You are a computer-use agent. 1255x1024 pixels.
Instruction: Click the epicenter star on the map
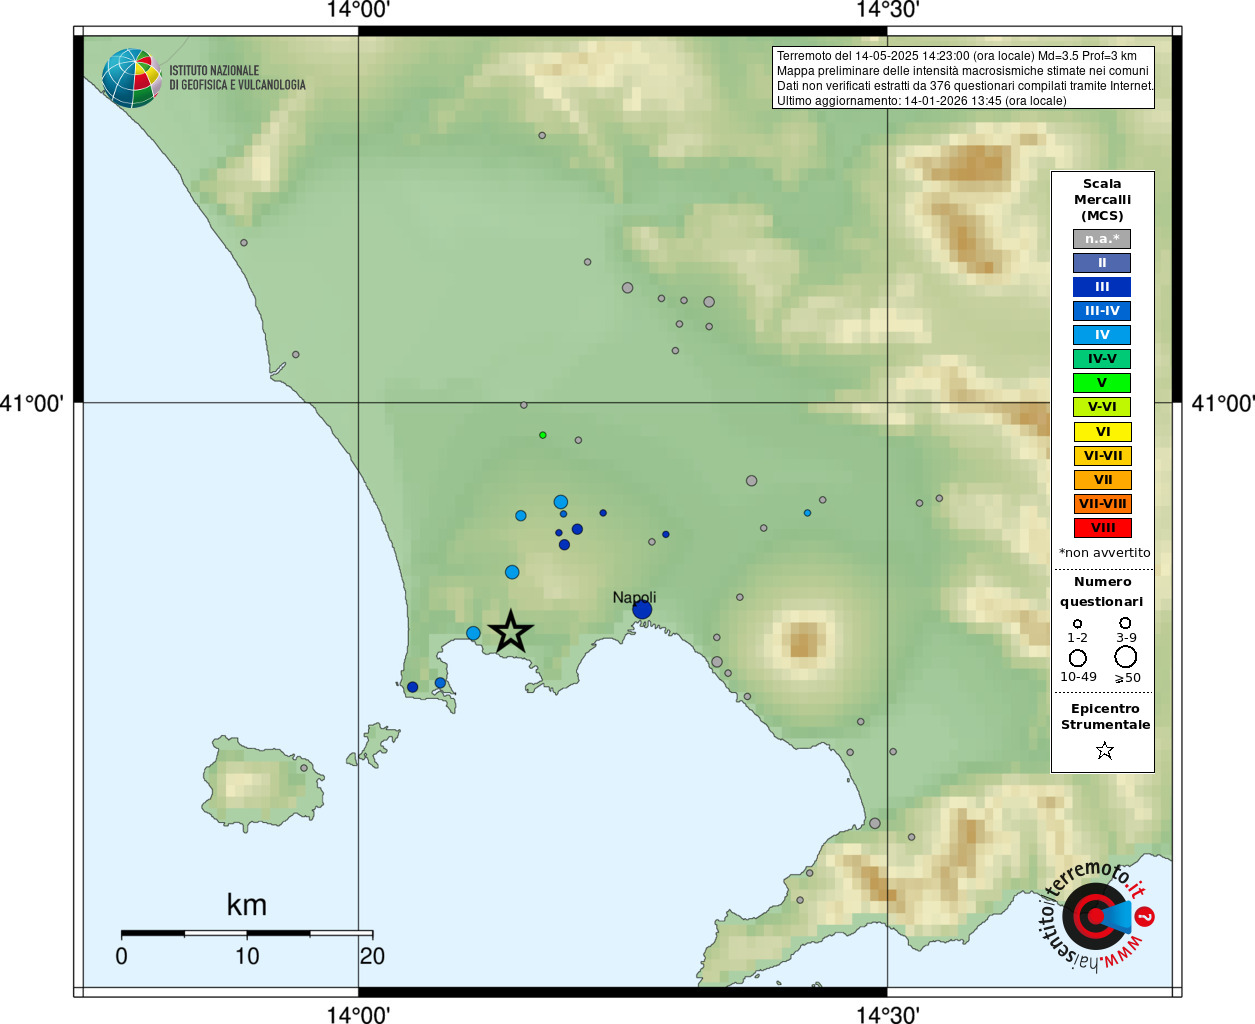(x=511, y=632)
